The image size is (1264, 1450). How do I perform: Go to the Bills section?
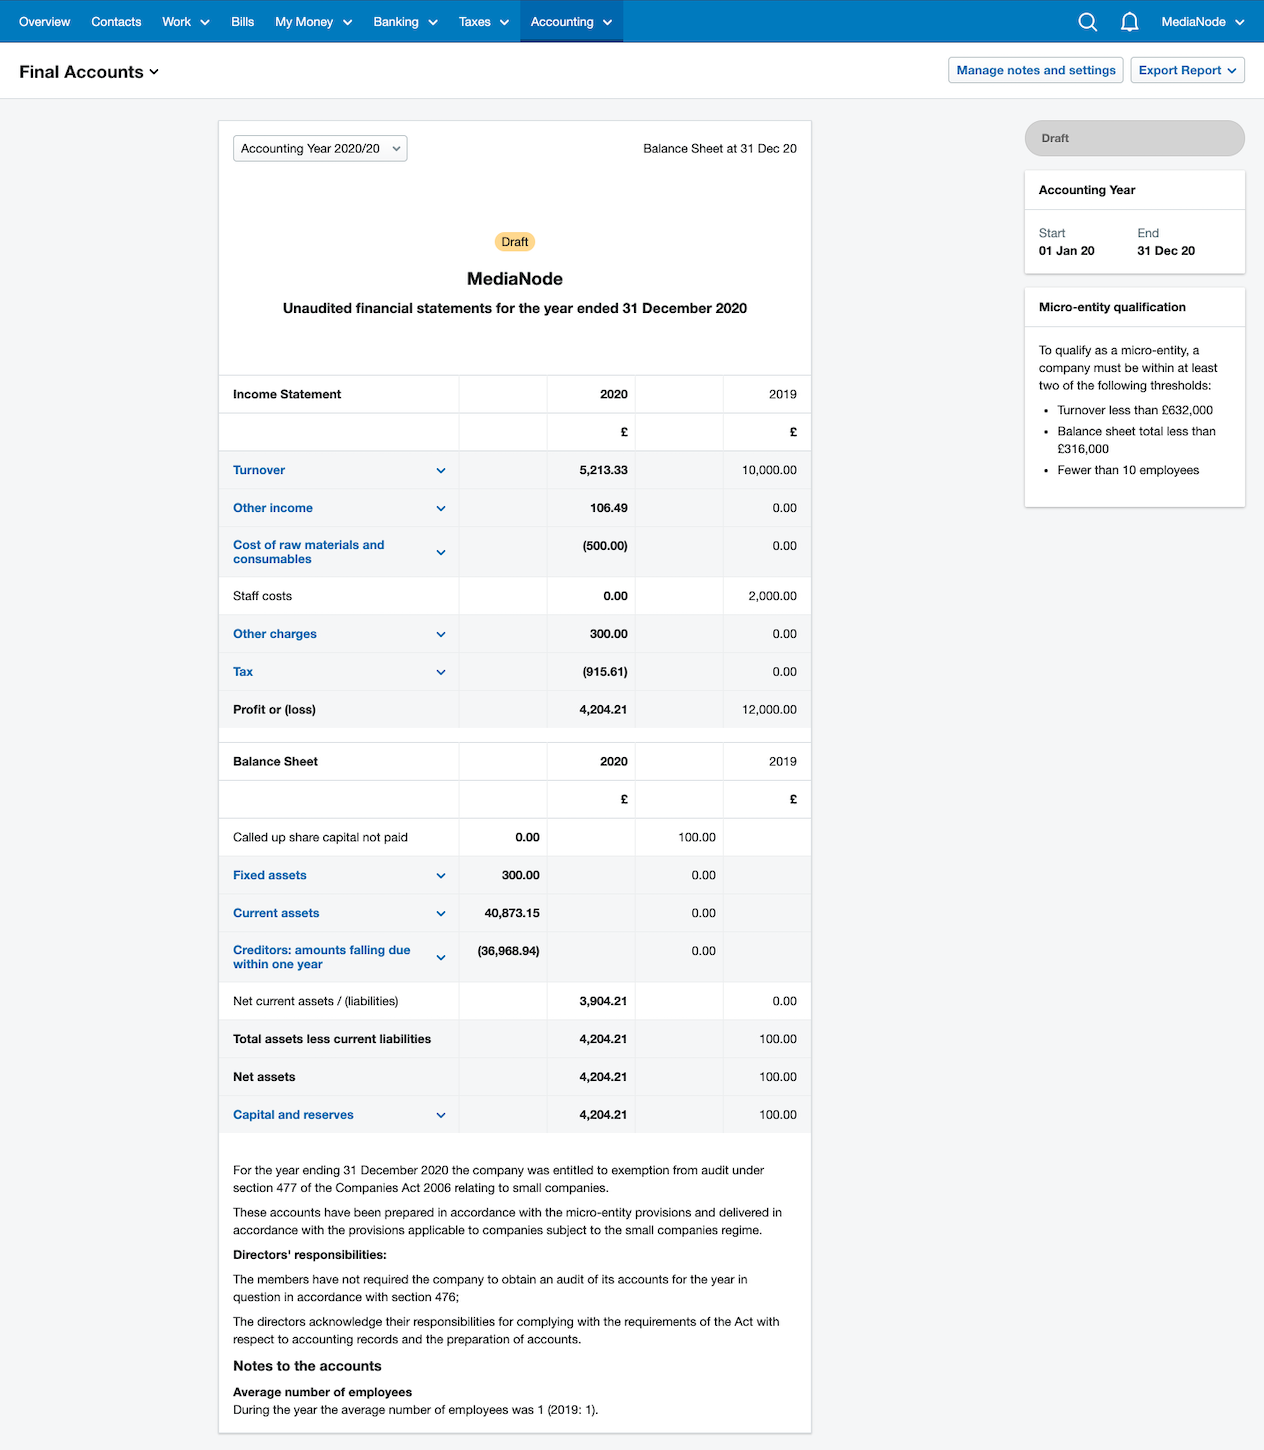click(x=241, y=21)
